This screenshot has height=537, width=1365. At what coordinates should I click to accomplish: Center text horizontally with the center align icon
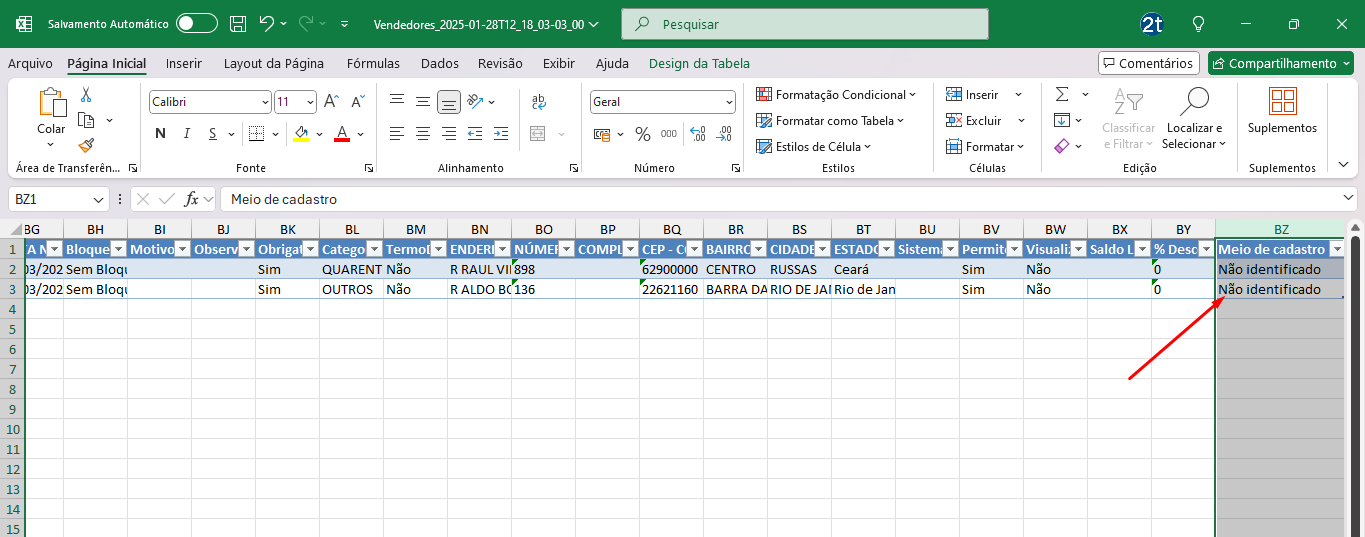point(423,134)
